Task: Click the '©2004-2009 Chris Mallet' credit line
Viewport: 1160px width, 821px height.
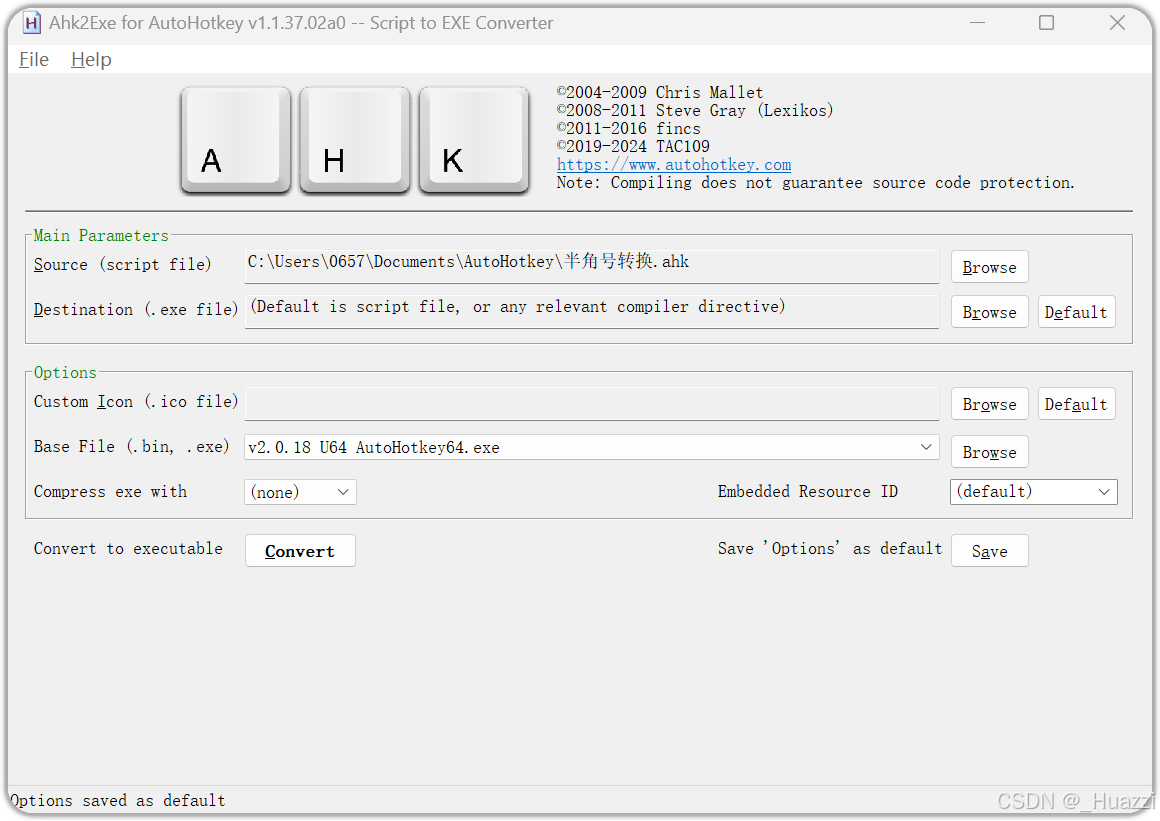Action: pyautogui.click(x=659, y=92)
